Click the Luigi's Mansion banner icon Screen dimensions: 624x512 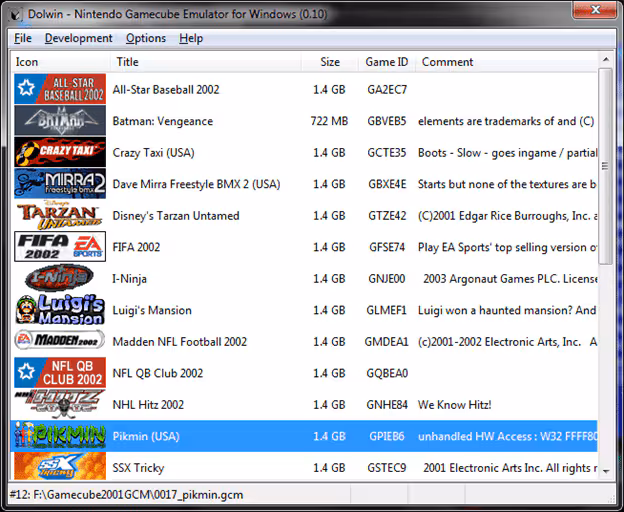point(60,310)
